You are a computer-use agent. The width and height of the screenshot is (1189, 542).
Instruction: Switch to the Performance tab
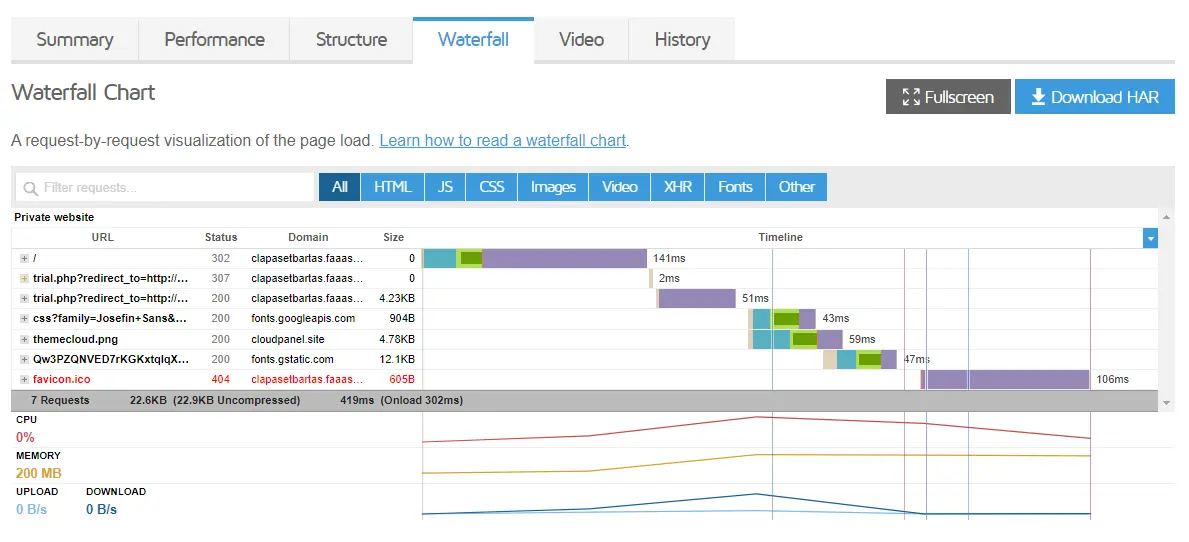(215, 39)
